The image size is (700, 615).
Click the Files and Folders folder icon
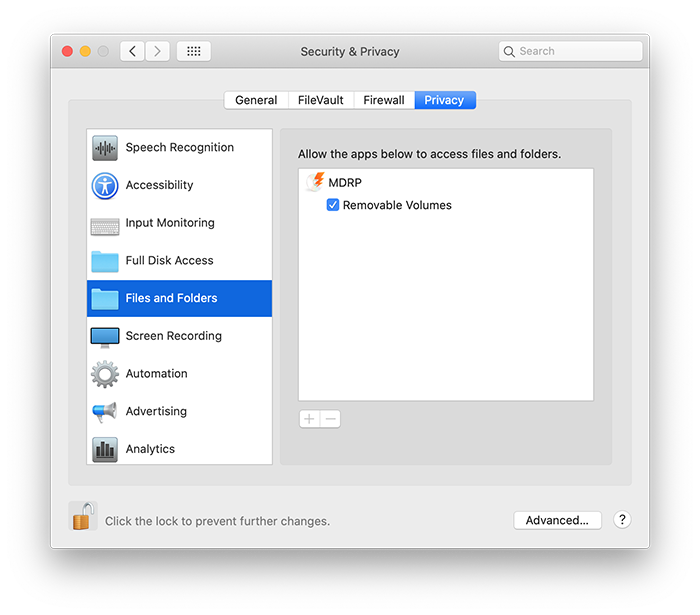105,299
